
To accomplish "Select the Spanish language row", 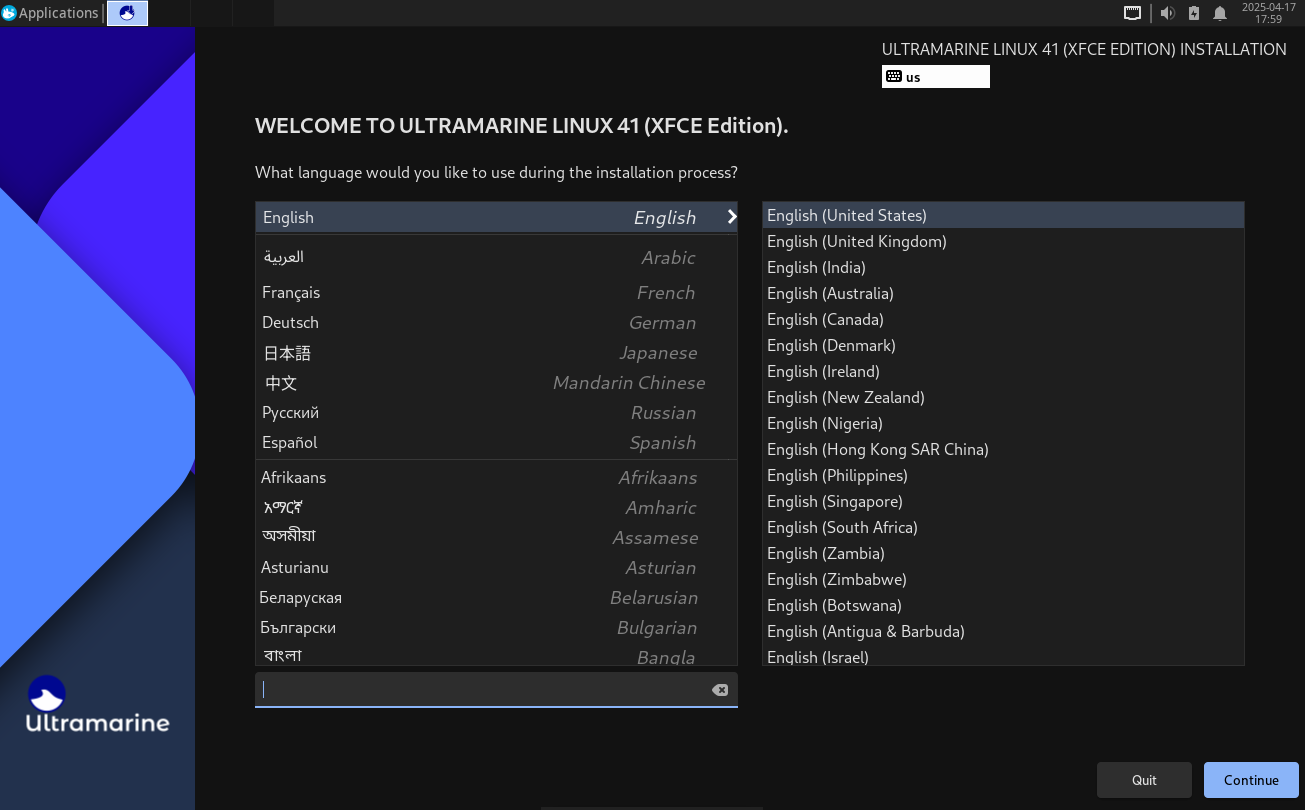I will pyautogui.click(x=496, y=442).
